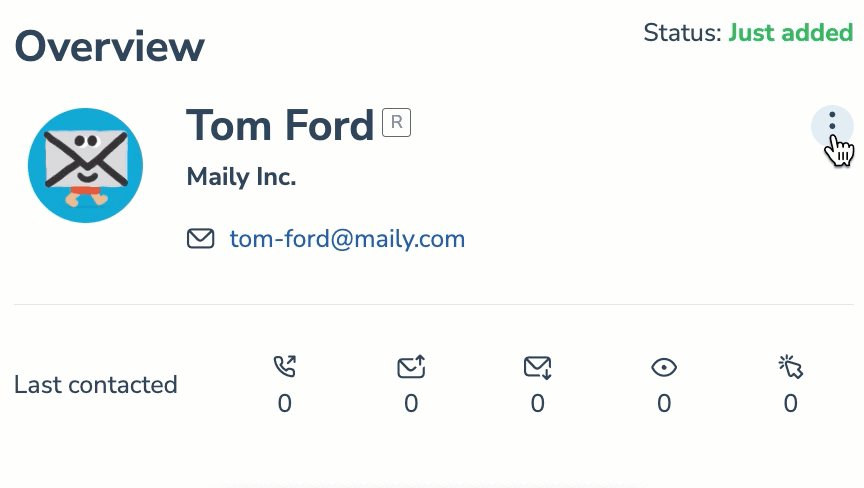Viewport: 864px width, 488px height.
Task: Click the R badge next to Tom Ford
Action: click(x=396, y=122)
